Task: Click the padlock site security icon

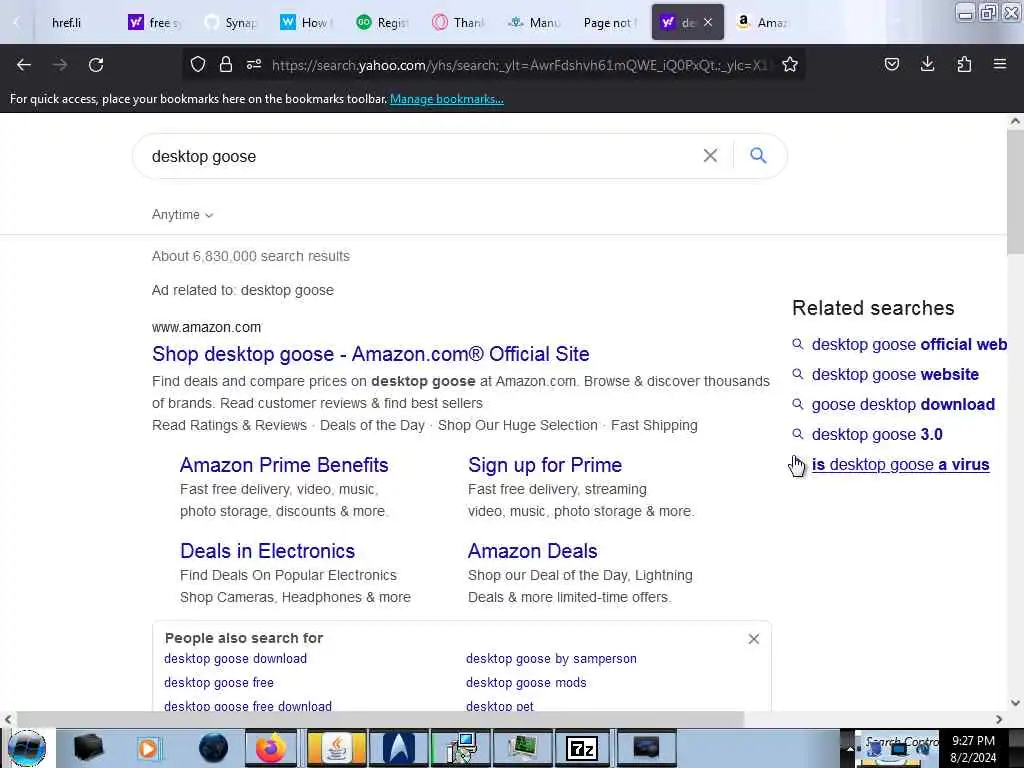Action: (x=226, y=64)
